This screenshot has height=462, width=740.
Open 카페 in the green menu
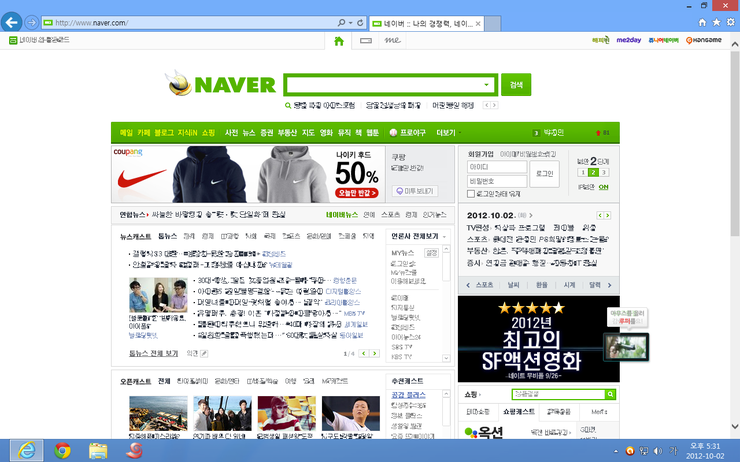tap(143, 133)
